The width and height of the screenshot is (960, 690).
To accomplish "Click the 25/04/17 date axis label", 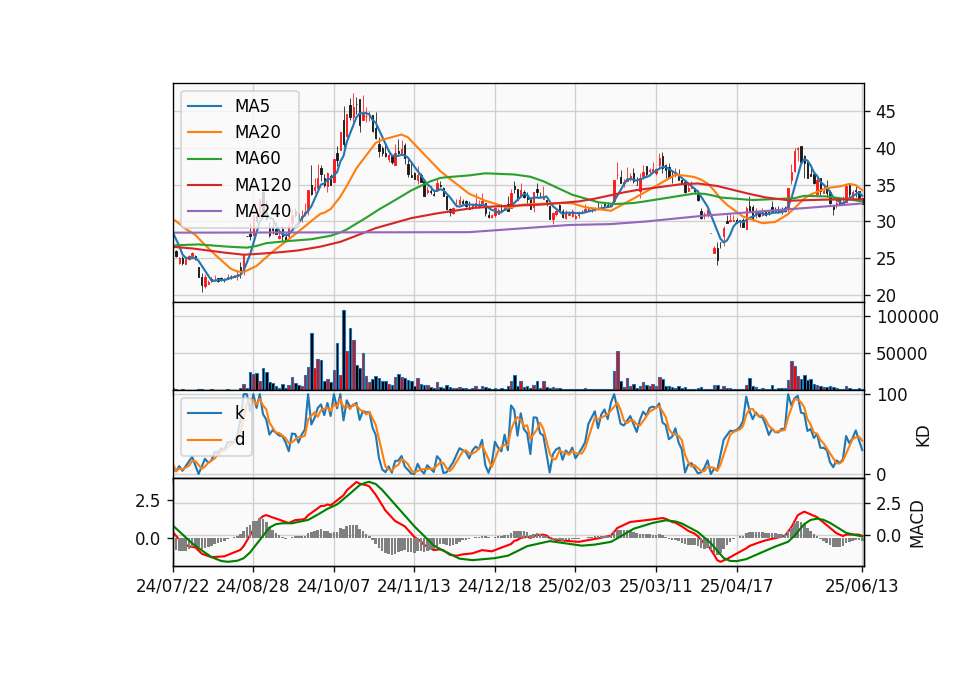I will (x=737, y=586).
